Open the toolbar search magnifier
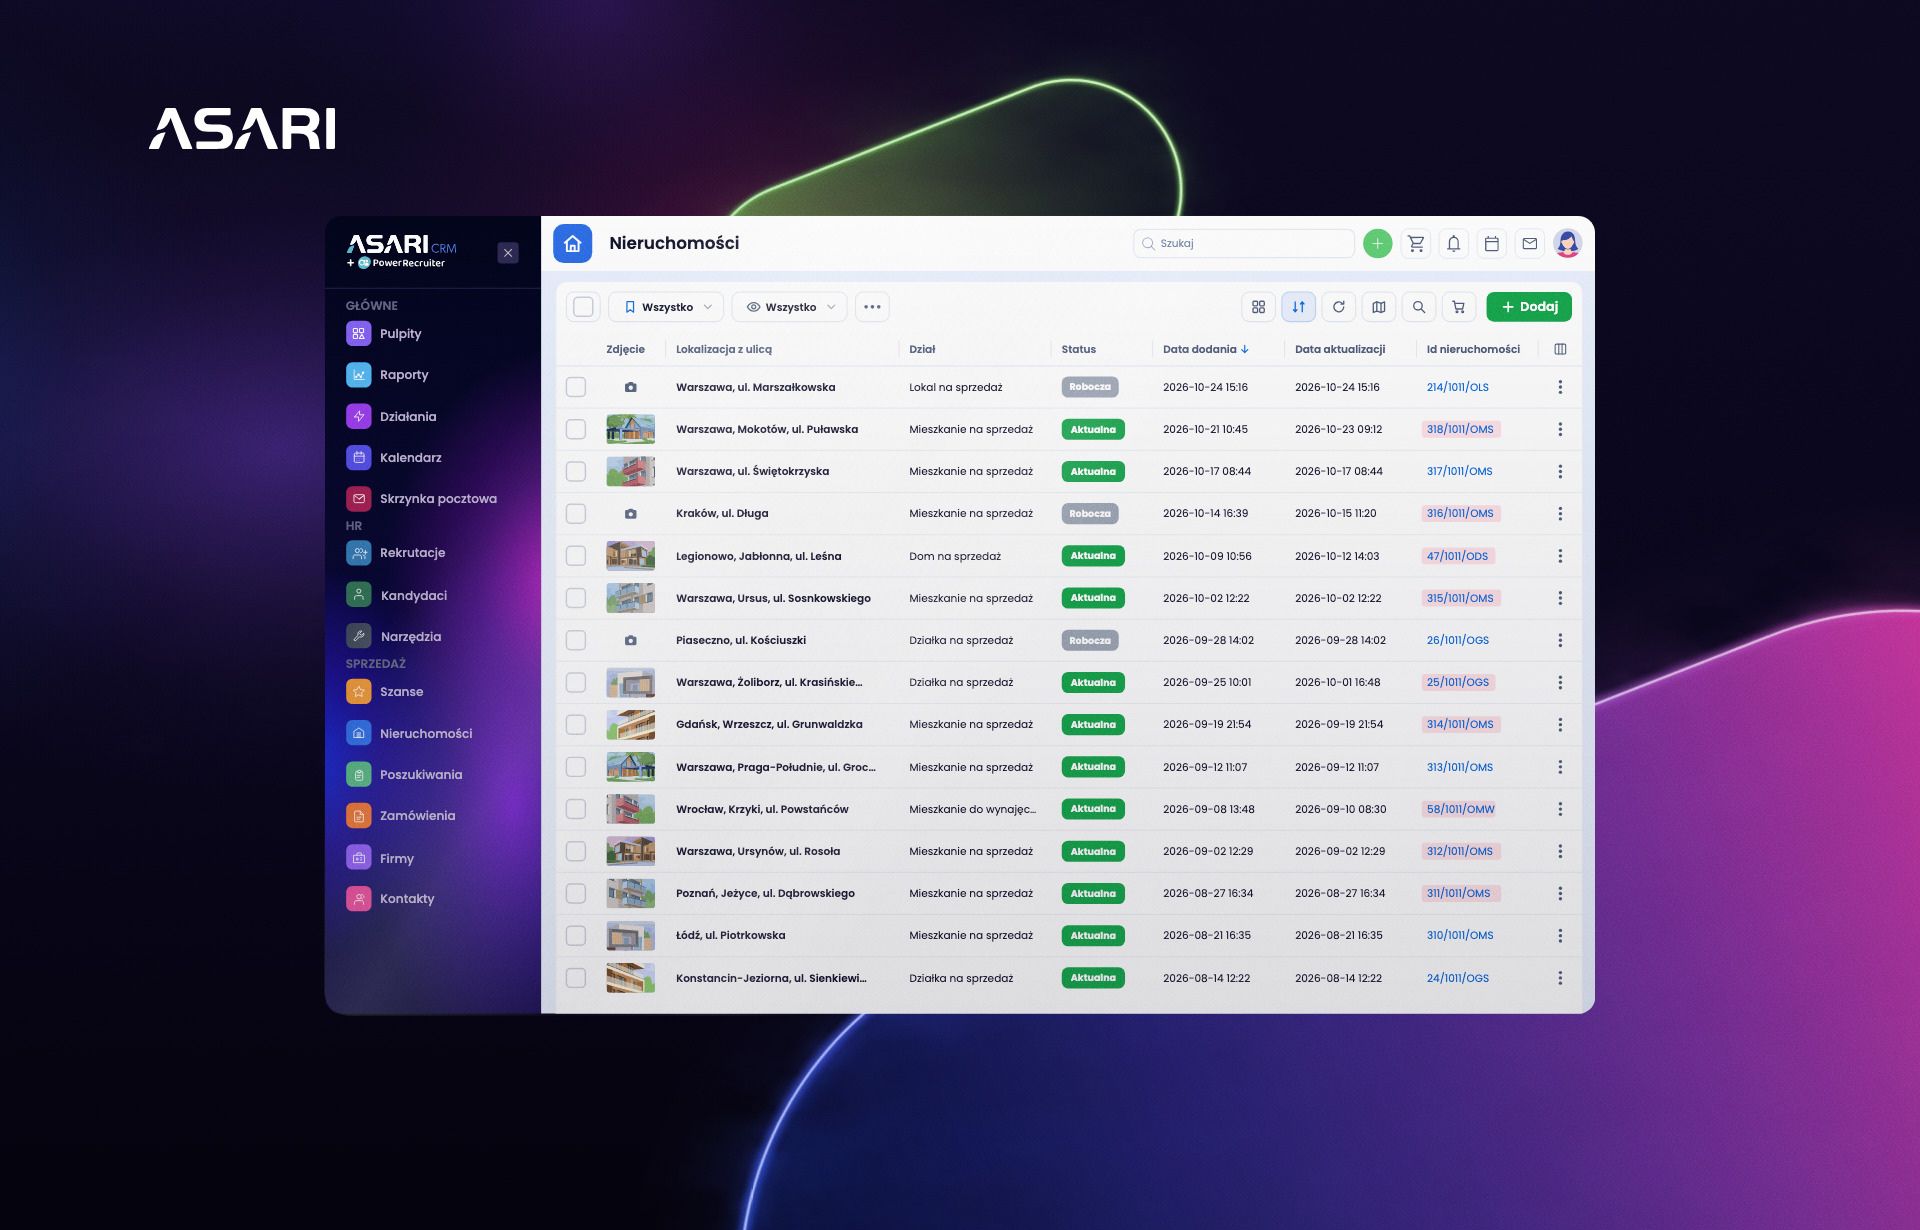Viewport: 1920px width, 1230px height. click(x=1418, y=307)
